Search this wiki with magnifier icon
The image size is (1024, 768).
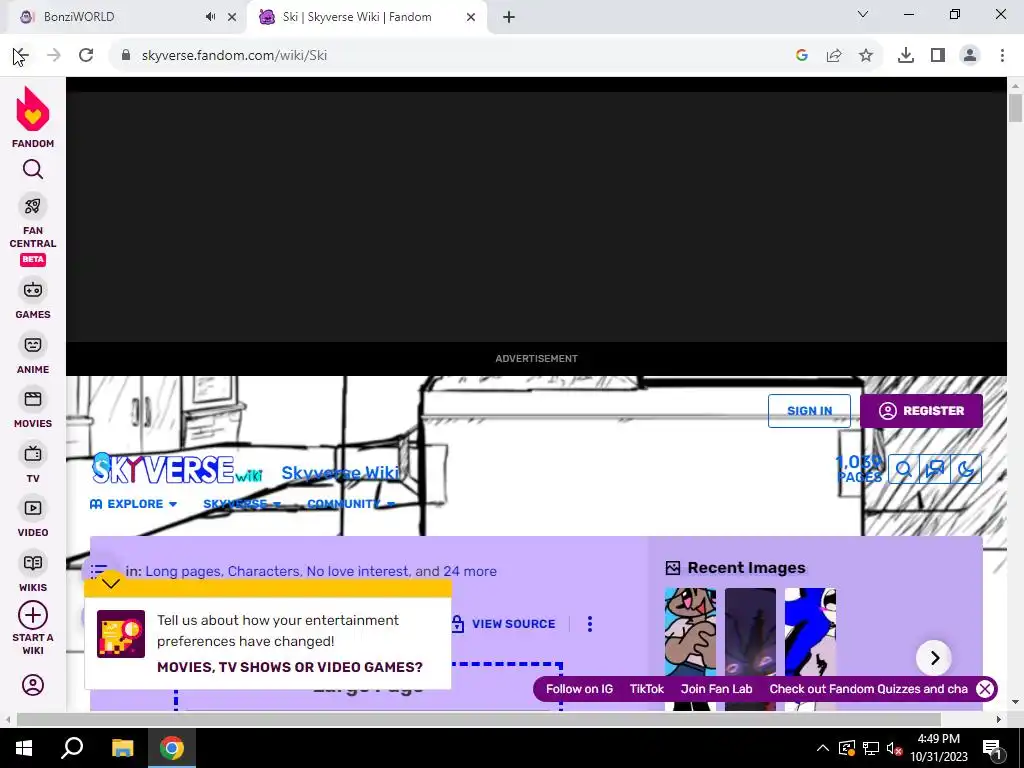click(904, 469)
